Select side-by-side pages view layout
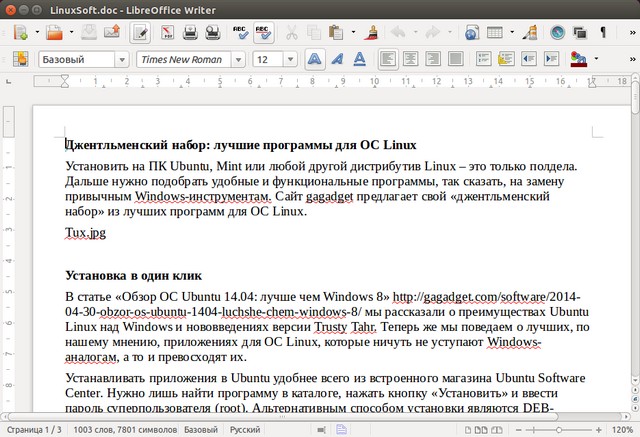The width and height of the screenshot is (640, 437). tap(481, 430)
